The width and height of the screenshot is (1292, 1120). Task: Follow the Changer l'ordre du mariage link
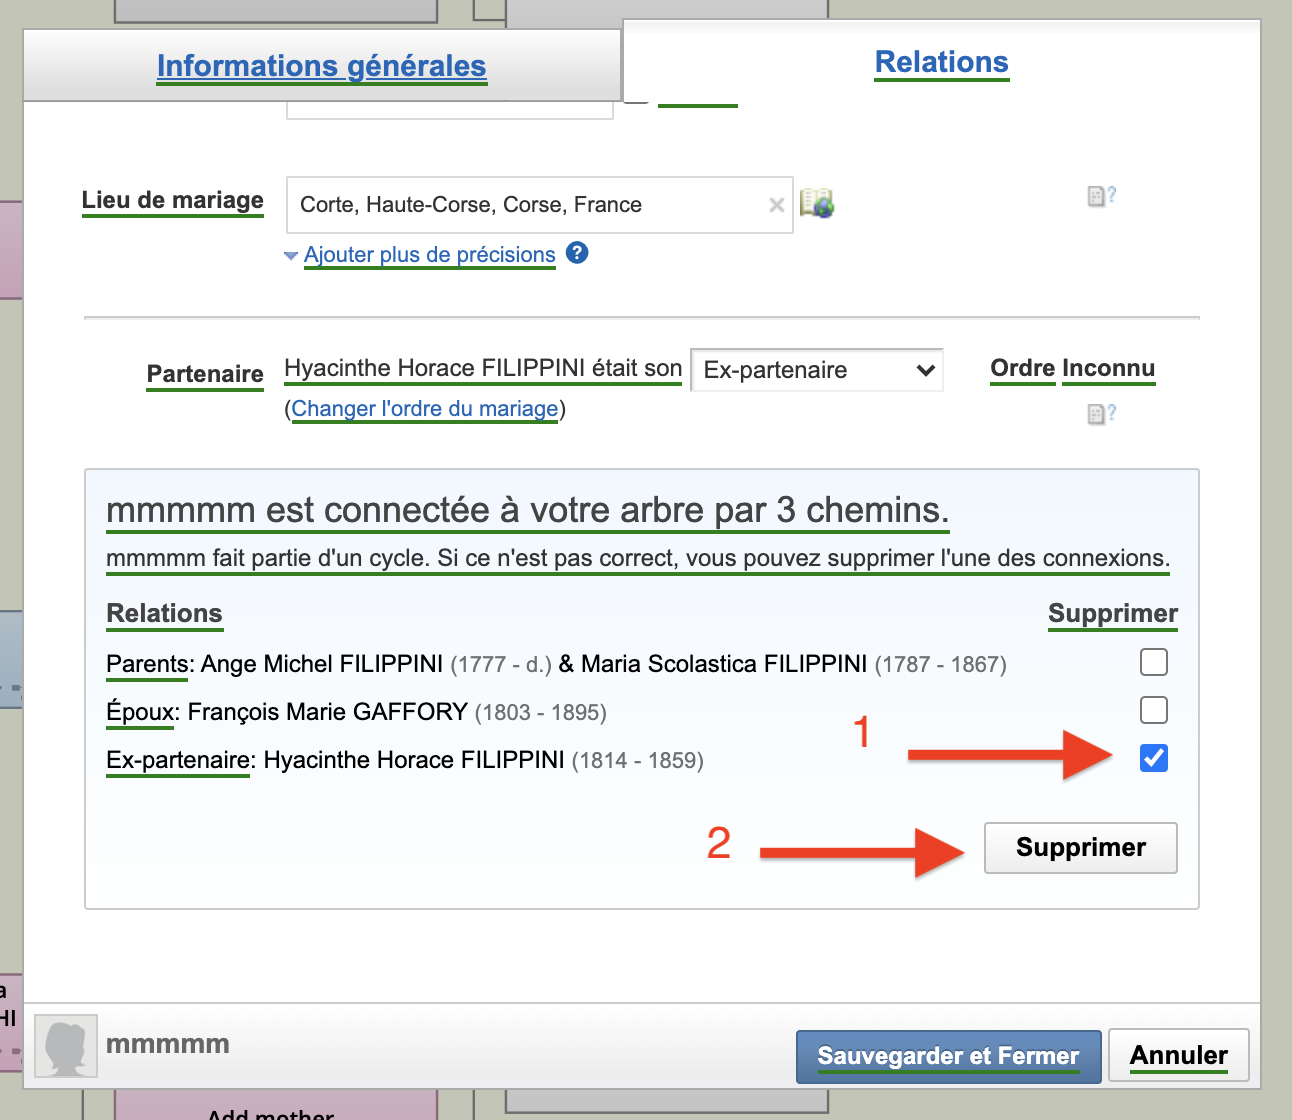pos(425,409)
